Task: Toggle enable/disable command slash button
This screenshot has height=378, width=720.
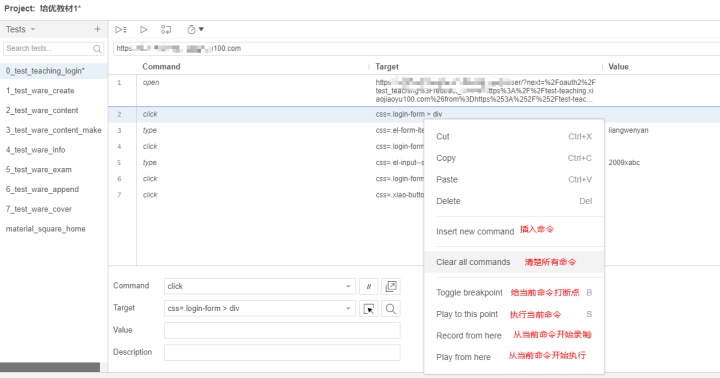Action: tap(369, 286)
